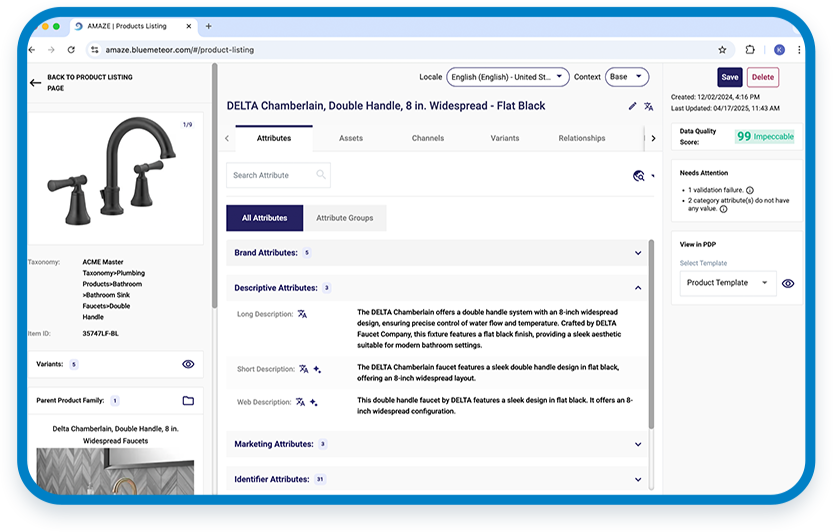
Task: Click the left panel vertical scrollbar
Action: point(215,186)
